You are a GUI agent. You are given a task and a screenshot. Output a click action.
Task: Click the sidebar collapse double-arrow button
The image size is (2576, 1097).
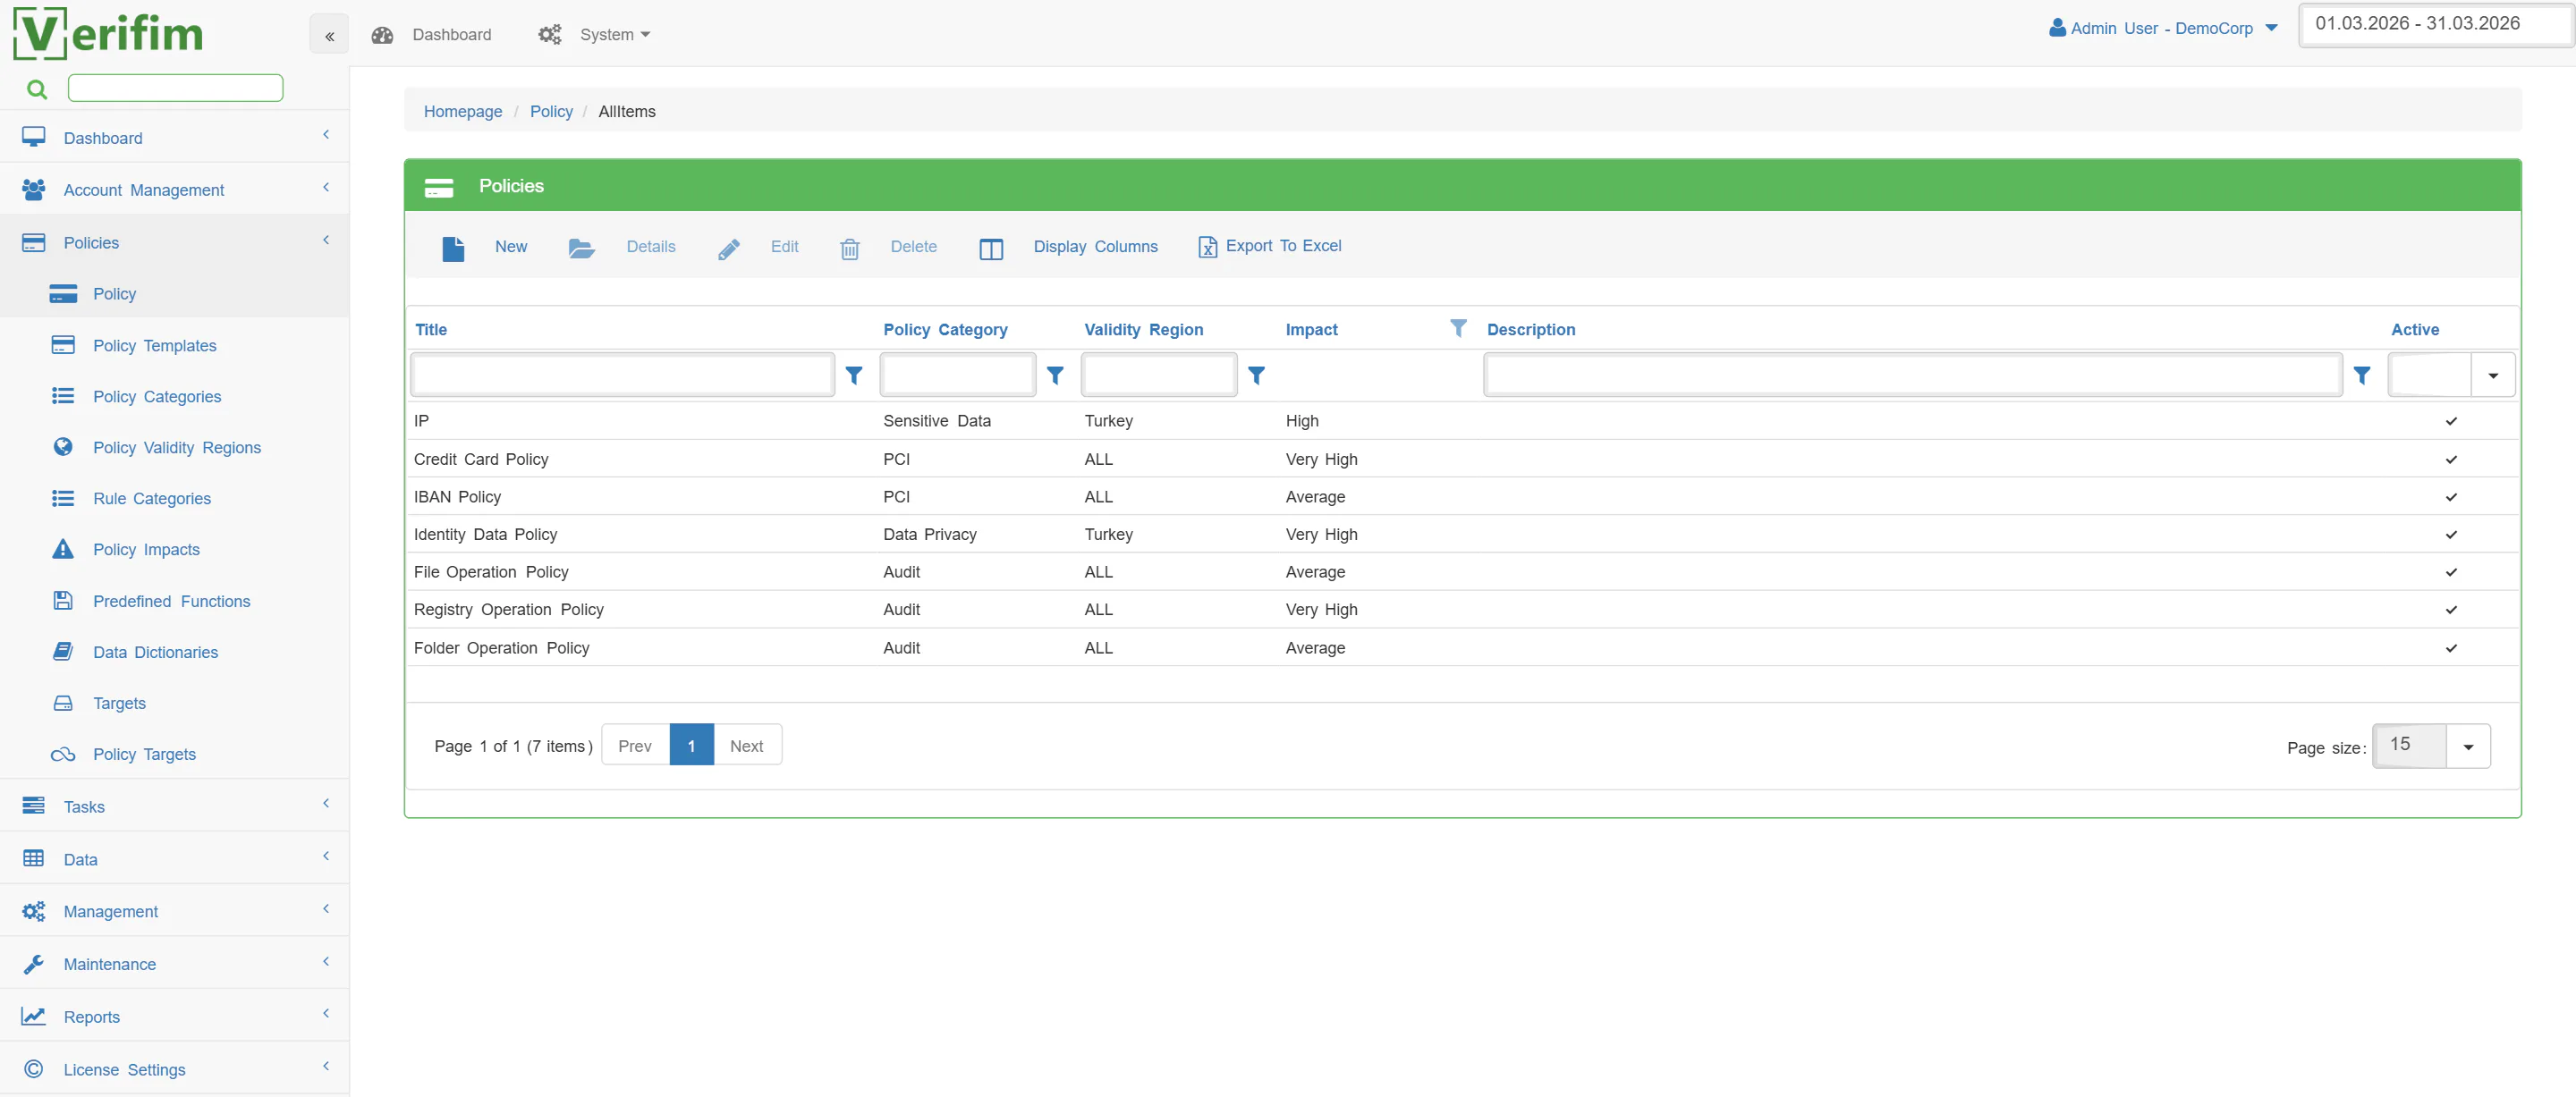(329, 36)
